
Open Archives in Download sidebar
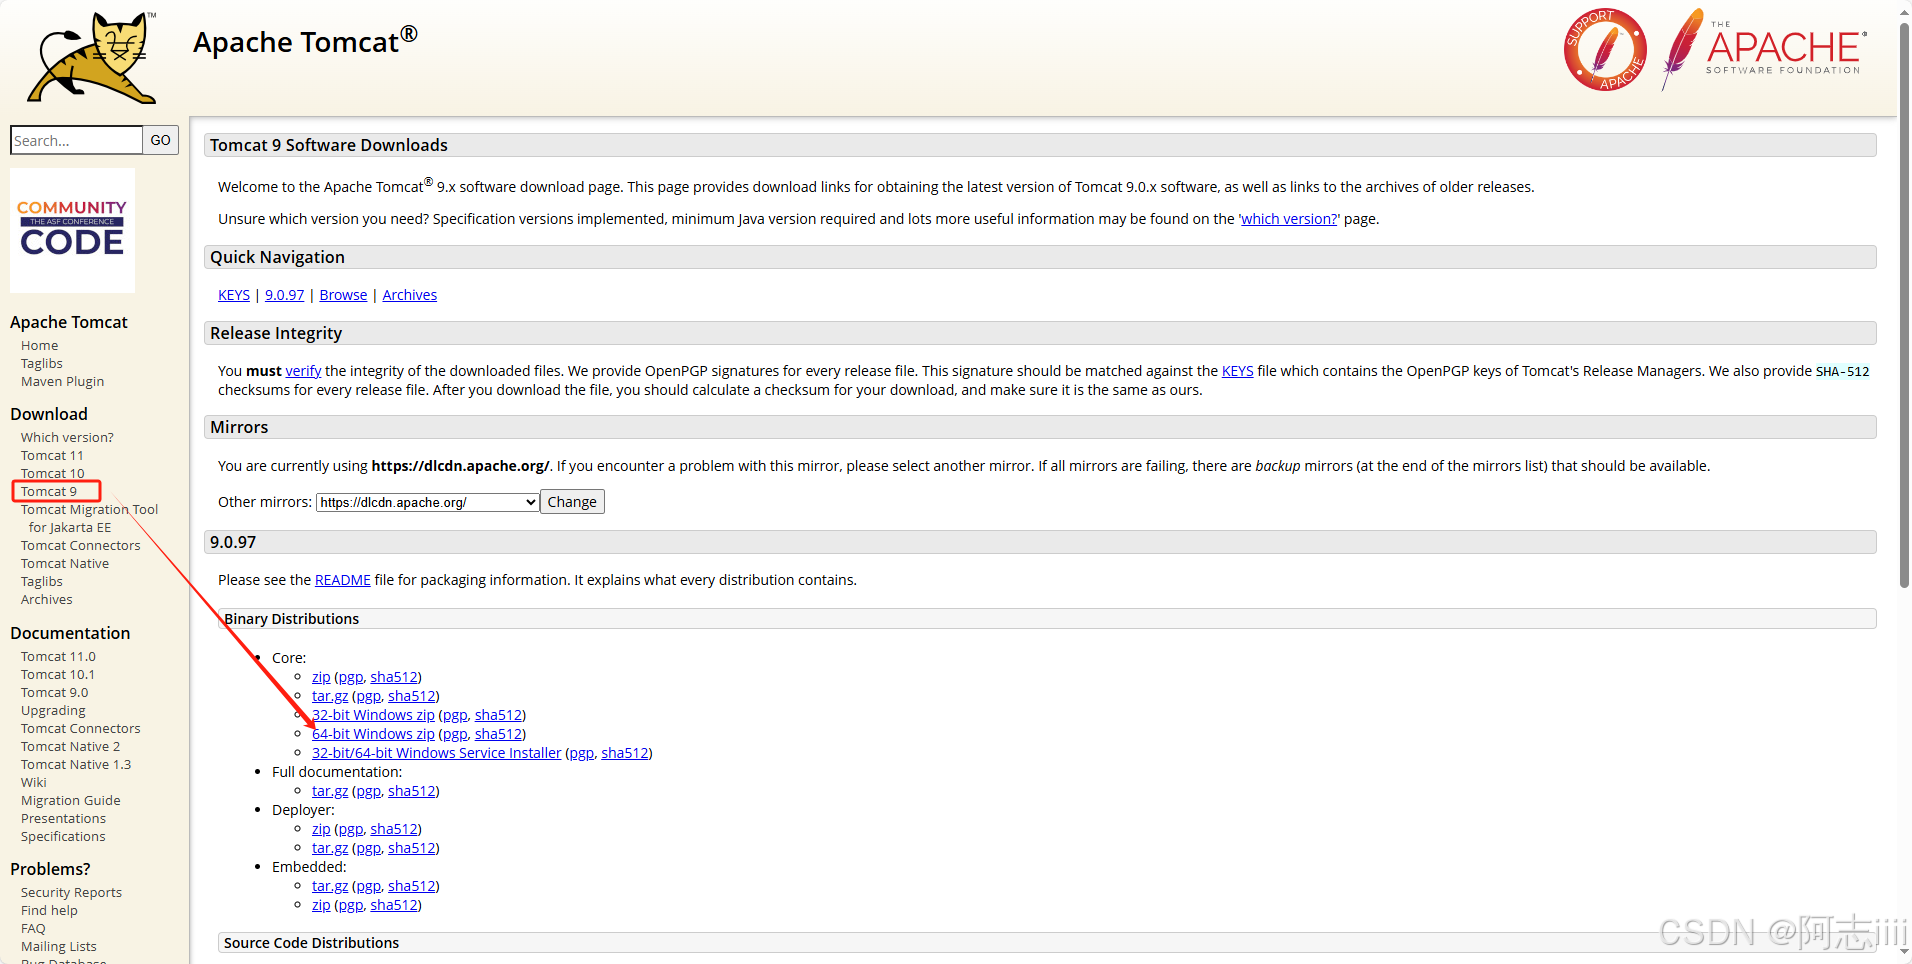[x=46, y=600]
